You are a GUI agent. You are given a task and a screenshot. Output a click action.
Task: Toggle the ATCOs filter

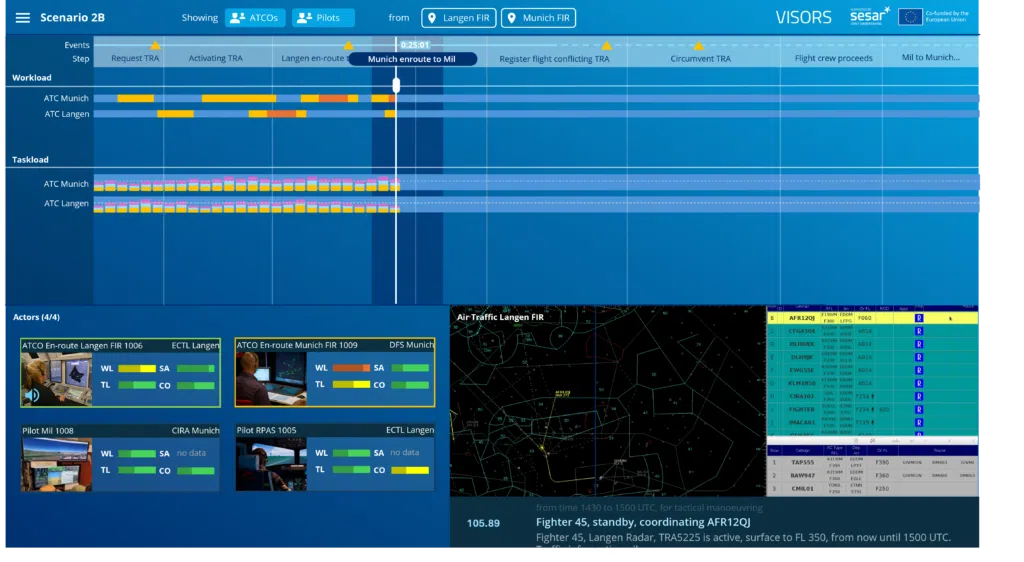255,18
